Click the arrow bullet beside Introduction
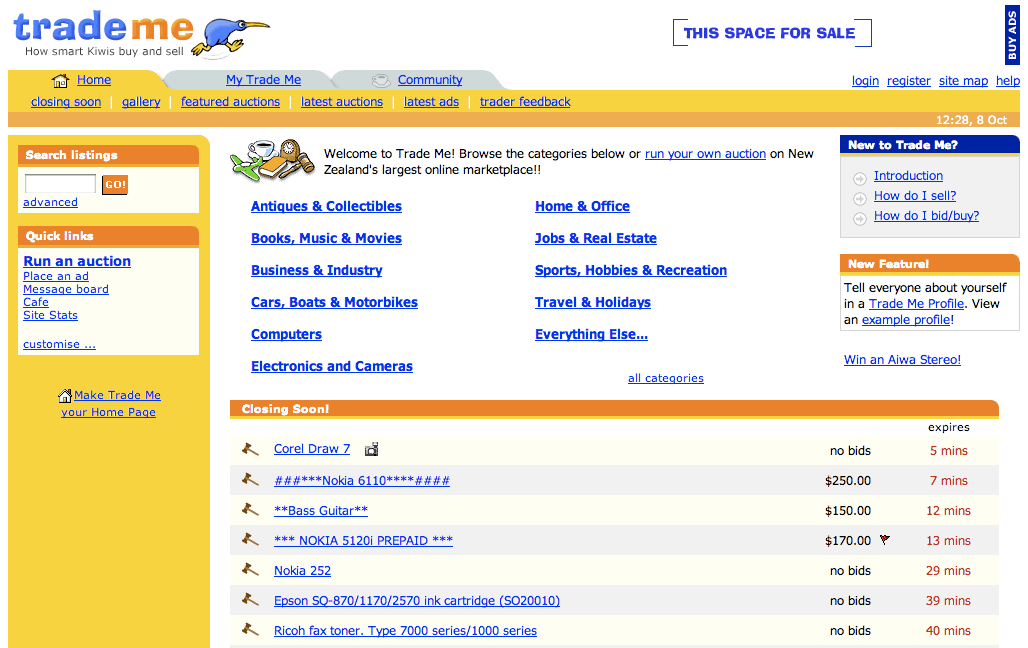This screenshot has width=1028, height=648. [860, 178]
